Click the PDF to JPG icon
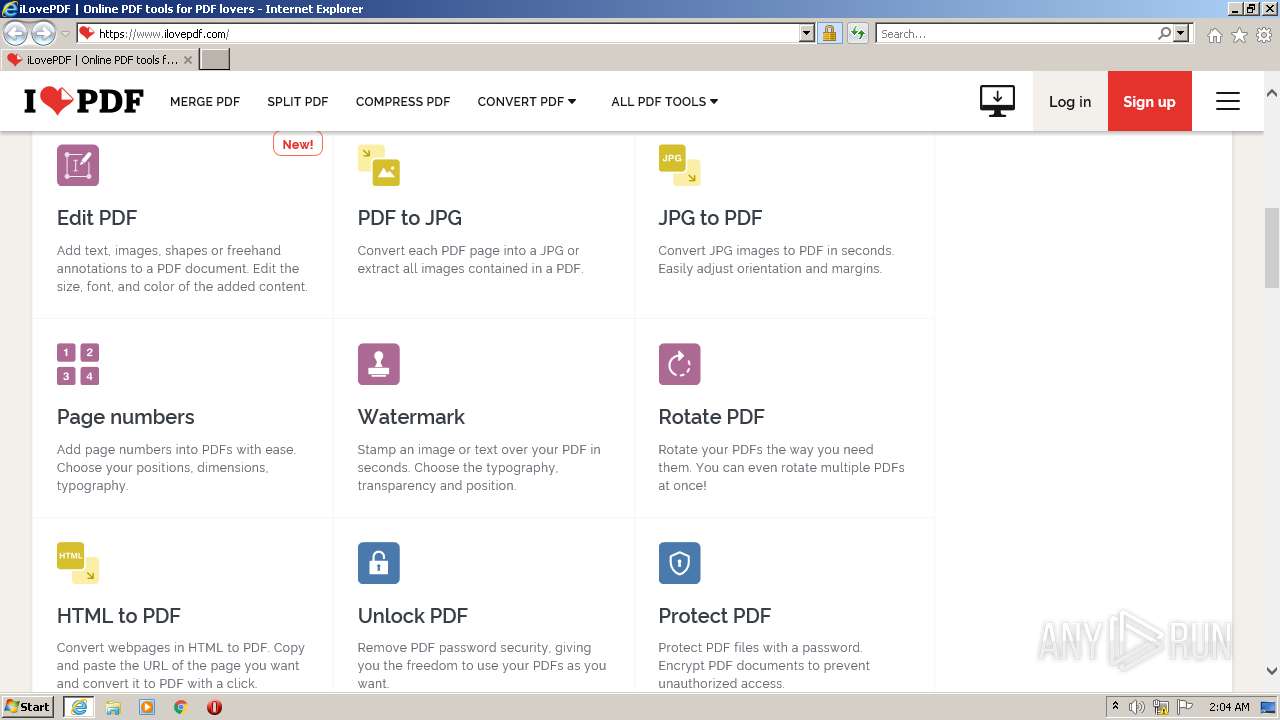Image resolution: width=1280 pixels, height=720 pixels. (379, 165)
